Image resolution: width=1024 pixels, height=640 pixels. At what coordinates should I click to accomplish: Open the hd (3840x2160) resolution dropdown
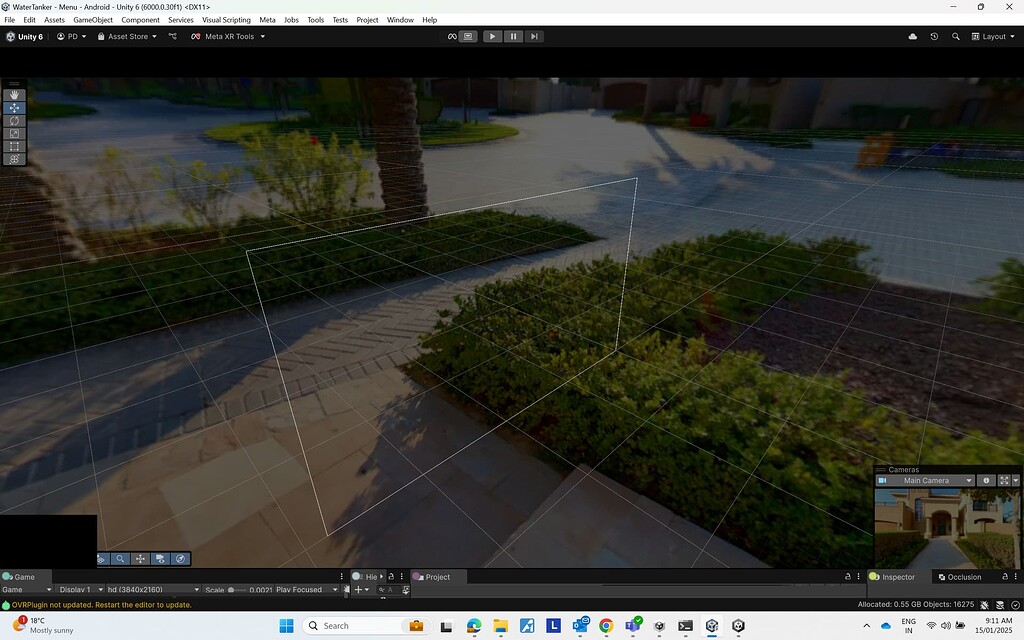[150, 589]
